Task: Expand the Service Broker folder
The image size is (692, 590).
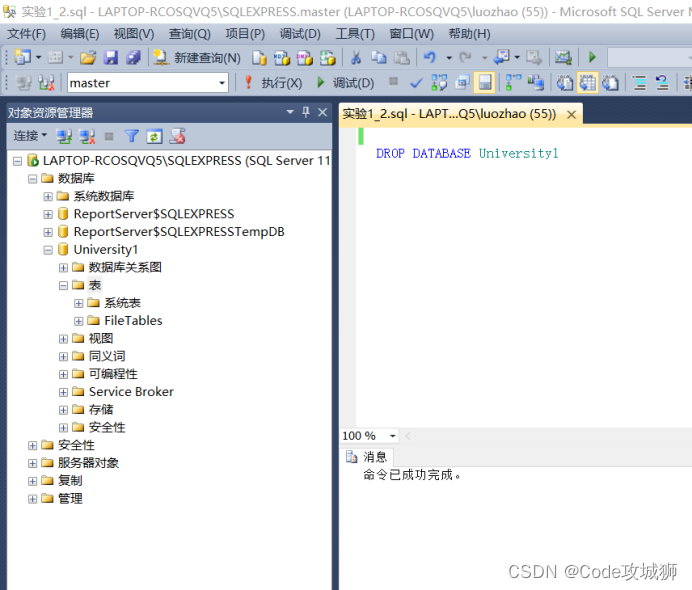Action: click(63, 392)
